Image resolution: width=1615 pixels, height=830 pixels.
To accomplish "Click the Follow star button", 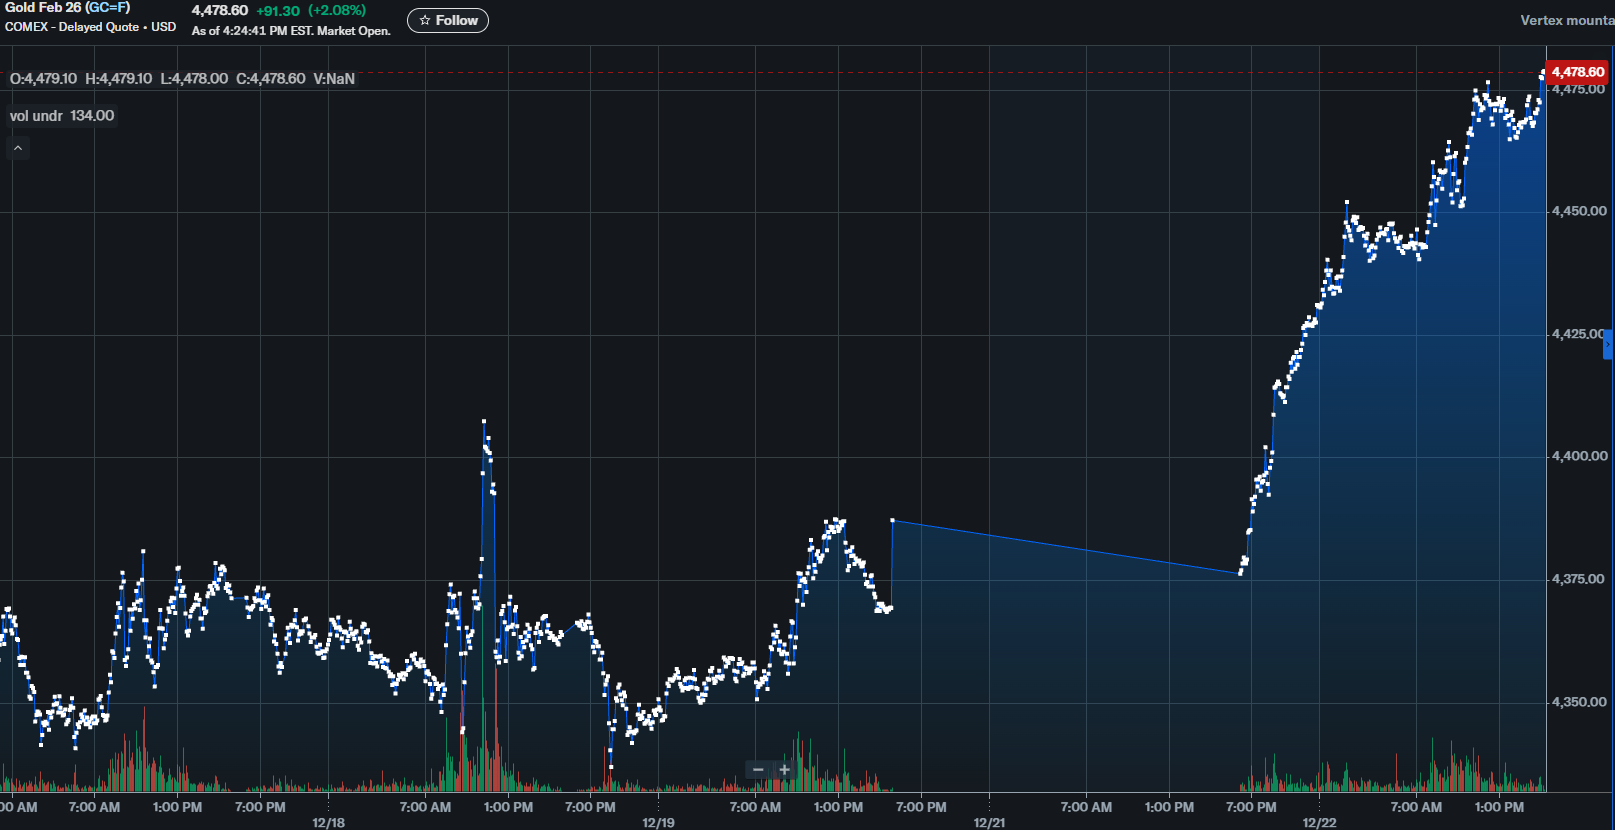I will 447,20.
